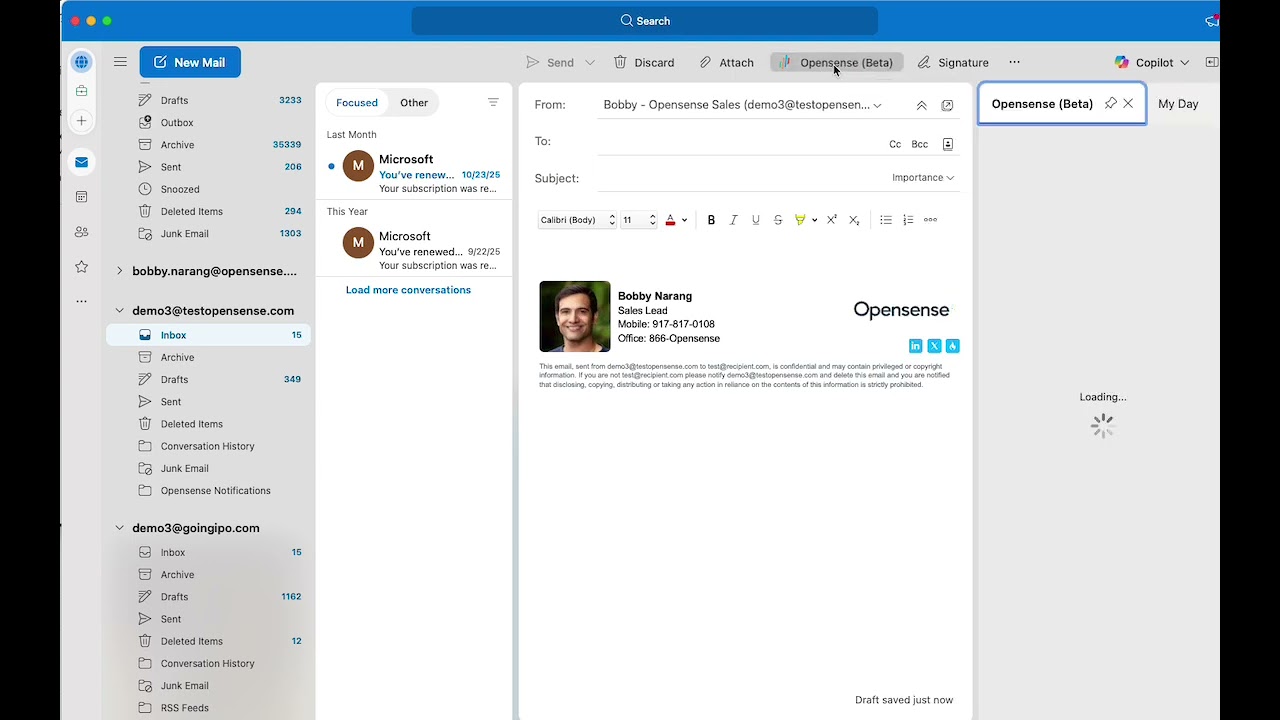The height and width of the screenshot is (720, 1280).
Task: Open more formatting options ellipsis
Action: pos(930,220)
